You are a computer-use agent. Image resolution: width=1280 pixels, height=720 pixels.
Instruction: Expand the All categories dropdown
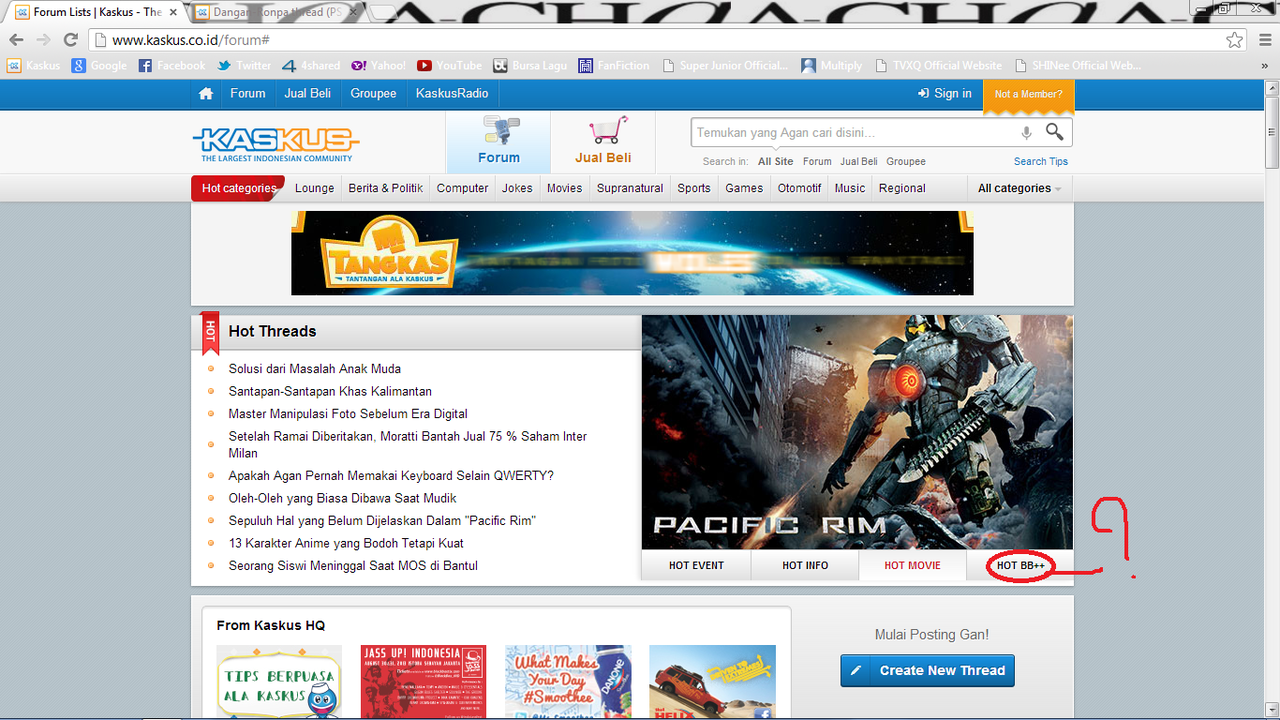pyautogui.click(x=1019, y=188)
